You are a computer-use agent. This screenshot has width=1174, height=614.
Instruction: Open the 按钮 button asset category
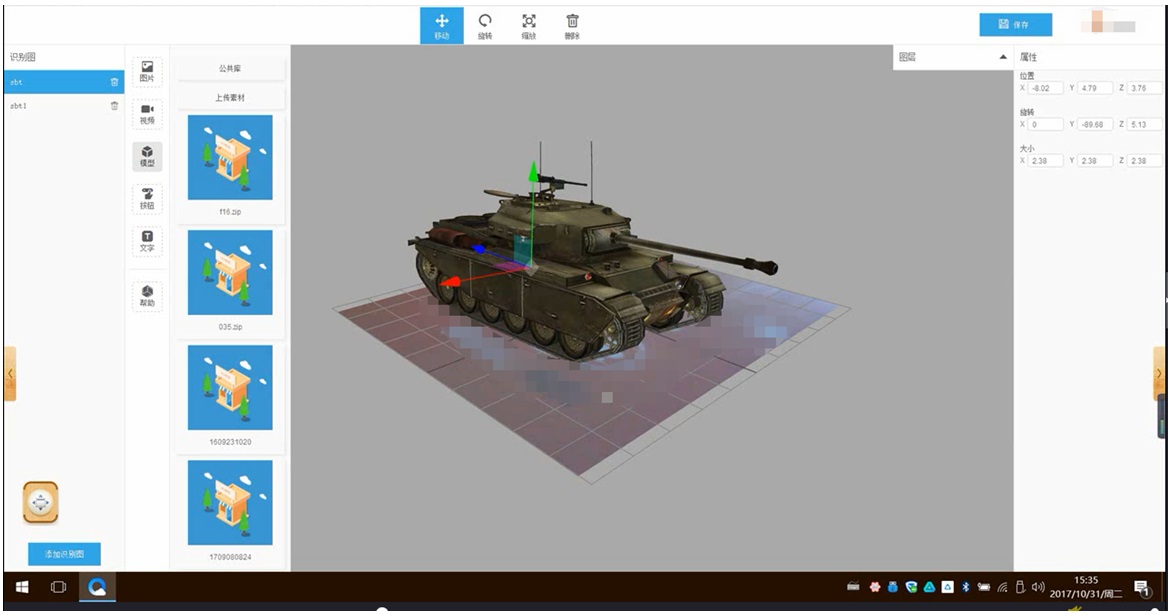coord(147,199)
